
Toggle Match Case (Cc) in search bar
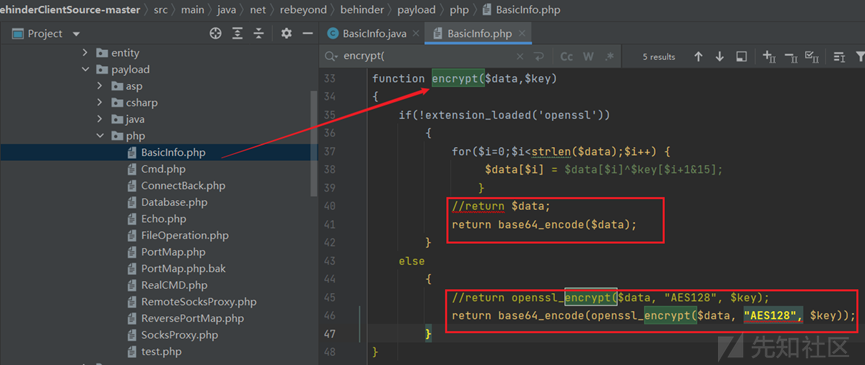tap(567, 56)
